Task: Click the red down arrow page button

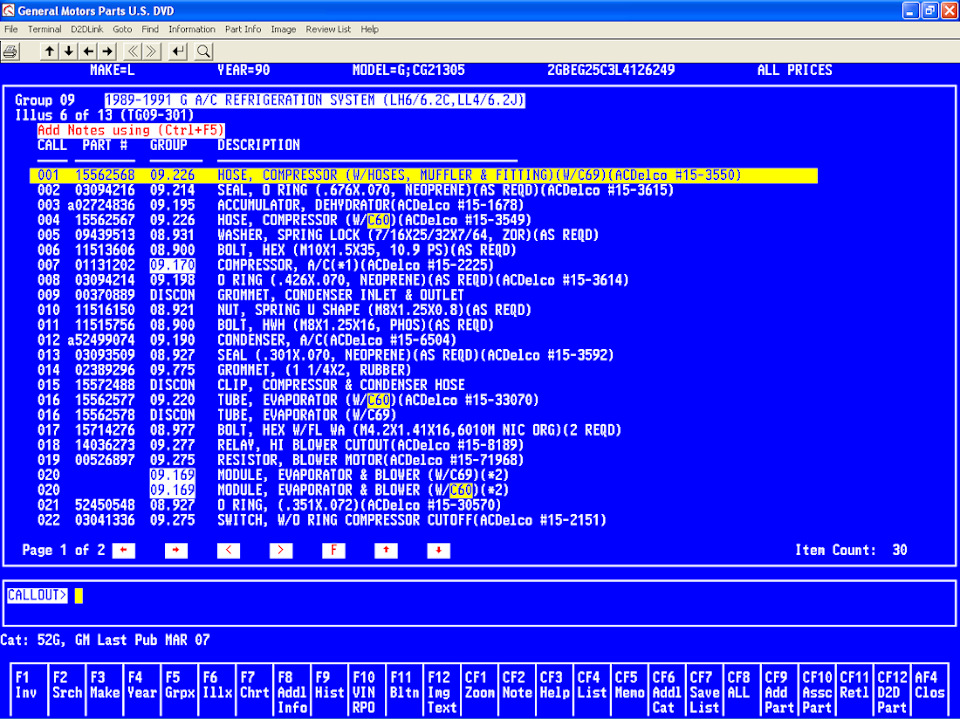Action: click(x=439, y=551)
